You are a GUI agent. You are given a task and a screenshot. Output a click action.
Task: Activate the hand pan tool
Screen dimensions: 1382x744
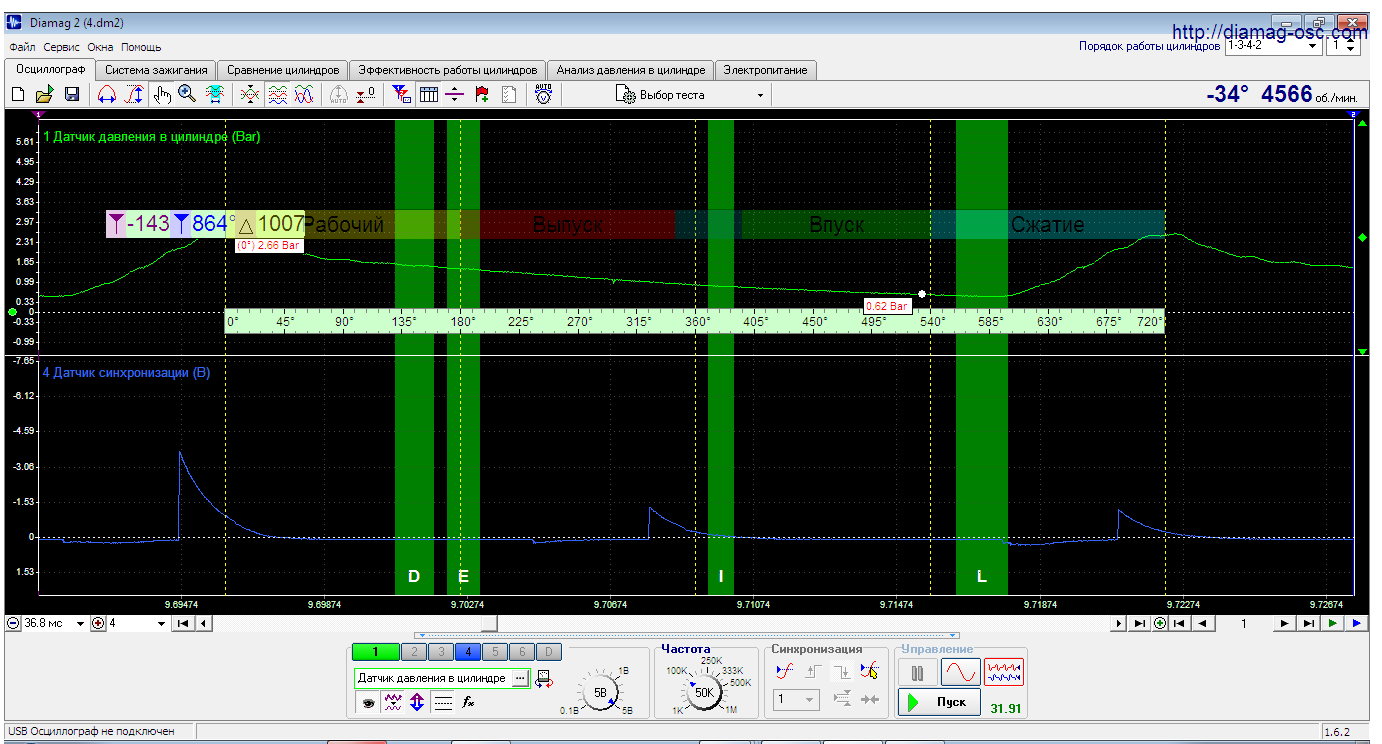pos(161,94)
